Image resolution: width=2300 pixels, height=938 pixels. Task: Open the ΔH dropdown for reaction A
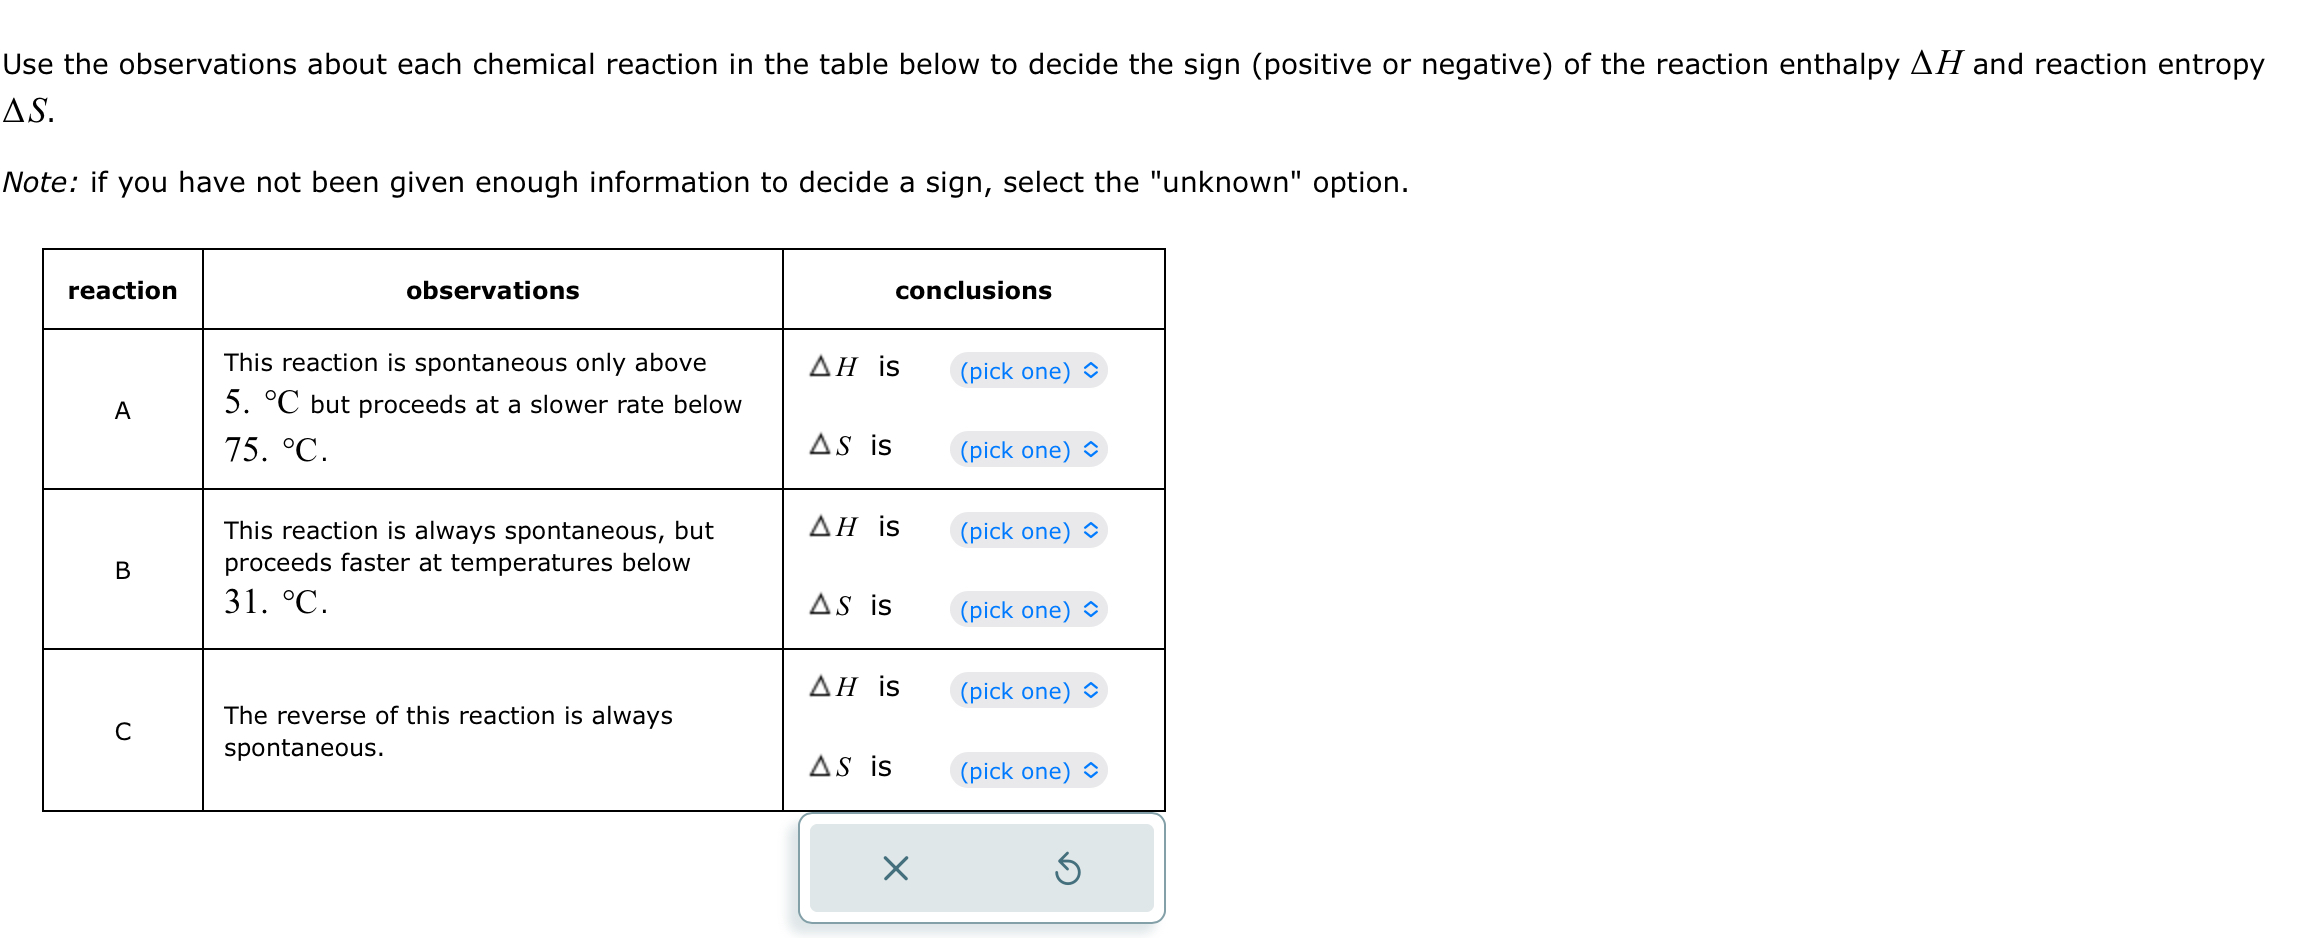click(1027, 371)
